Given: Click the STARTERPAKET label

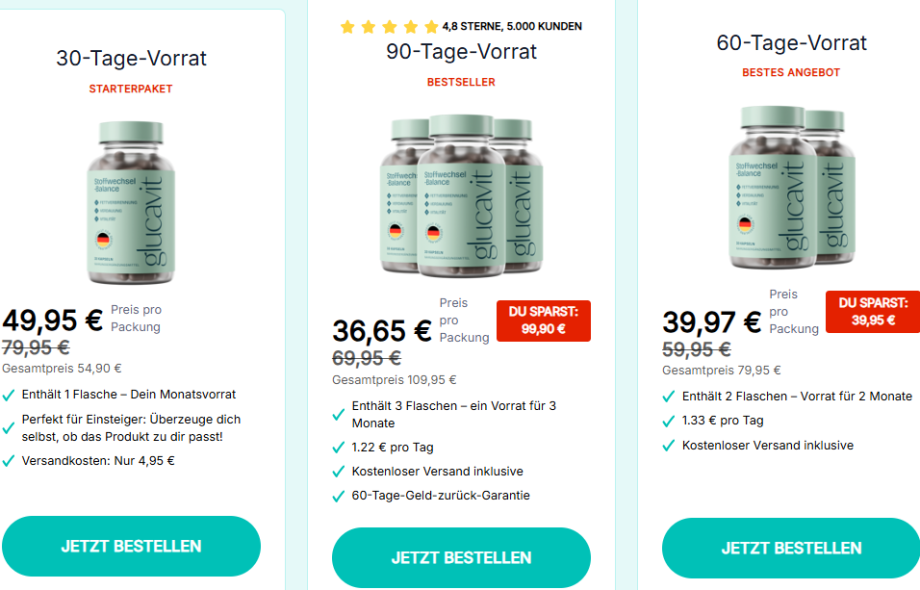Looking at the screenshot, I should click(131, 89).
